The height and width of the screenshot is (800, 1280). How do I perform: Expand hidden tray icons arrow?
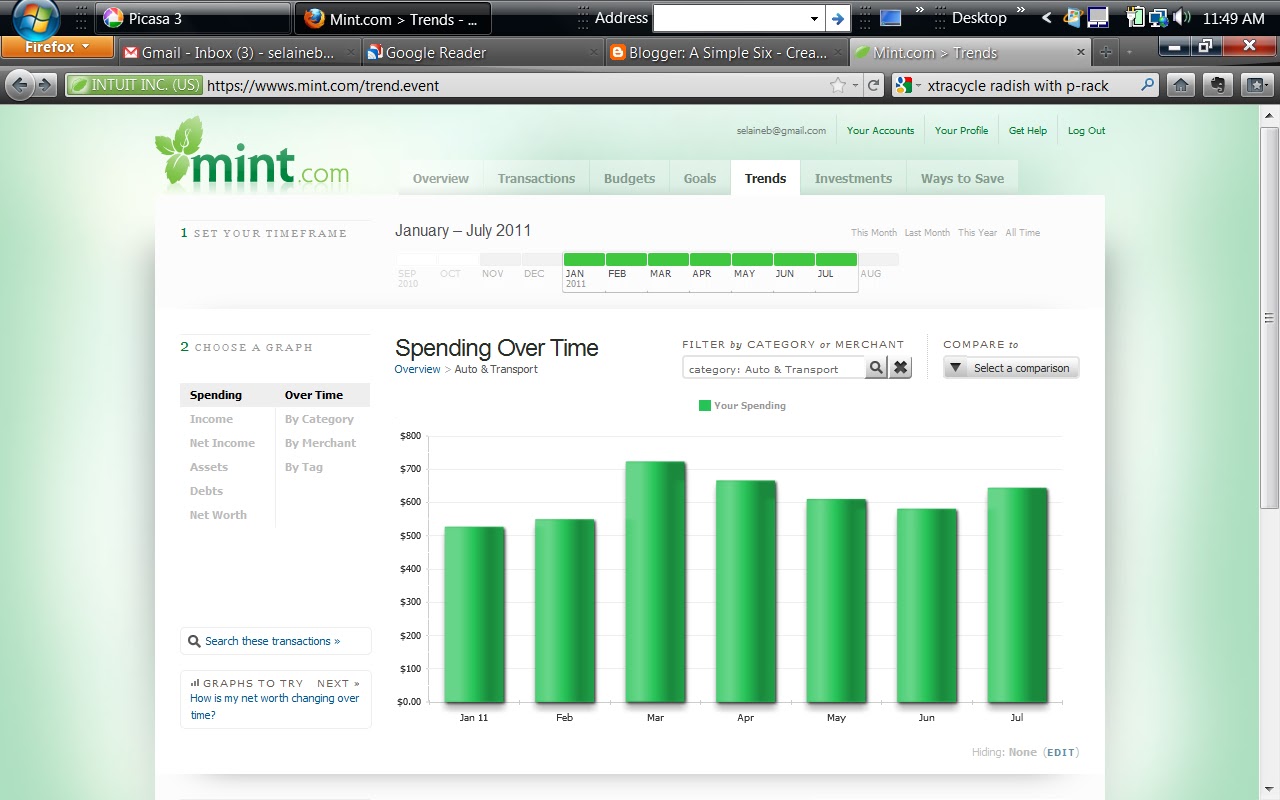pyautogui.click(x=1047, y=18)
